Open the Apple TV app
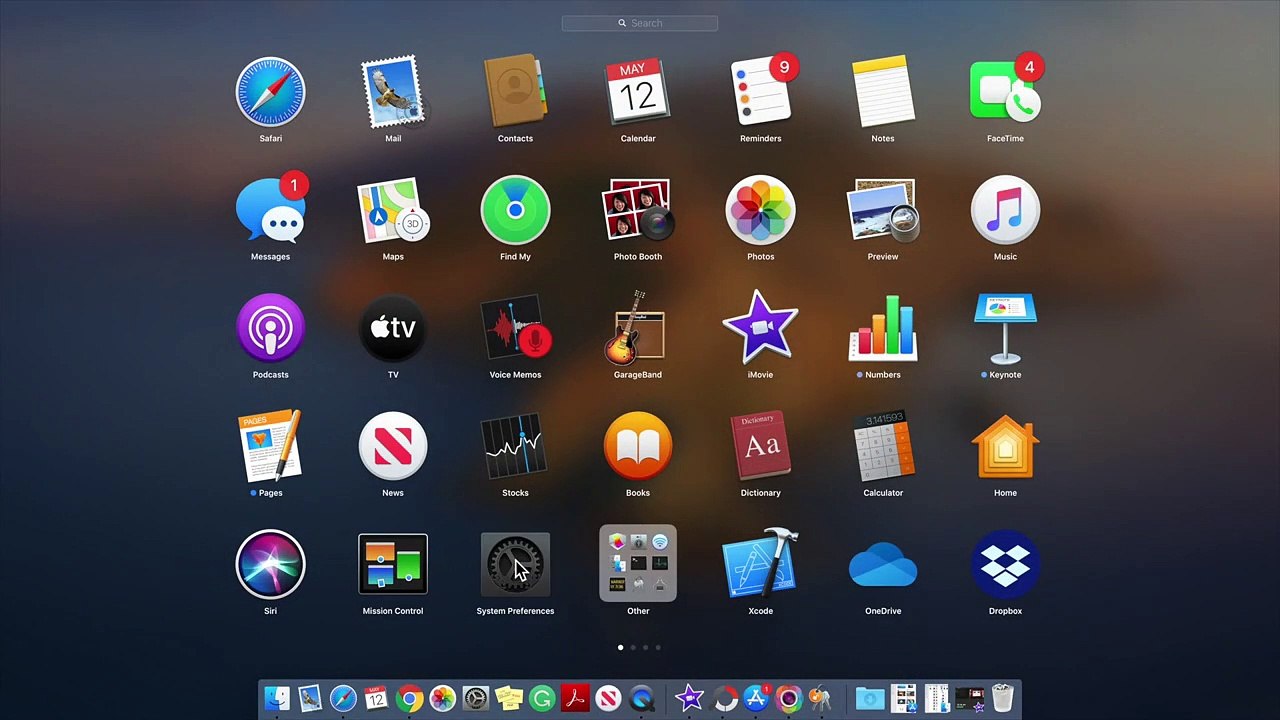Image resolution: width=1280 pixels, height=720 pixels. (x=393, y=328)
